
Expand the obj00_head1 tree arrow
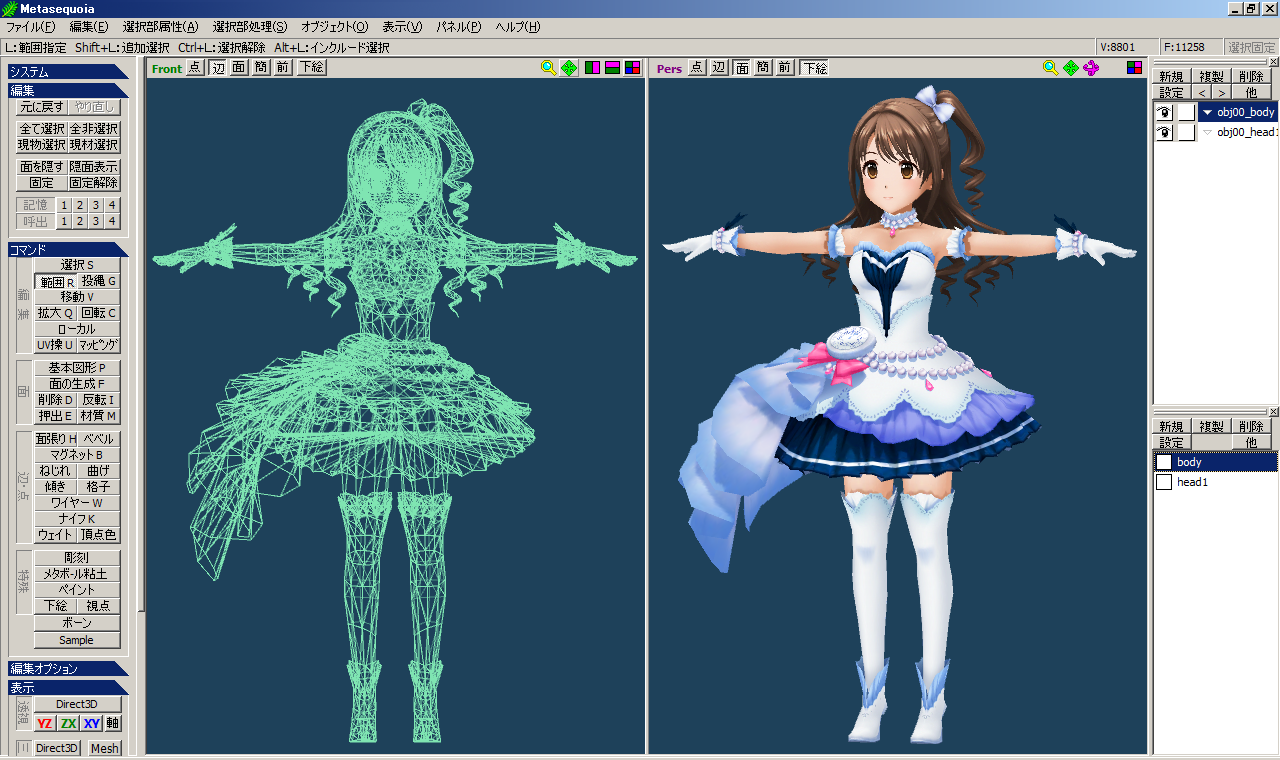pyautogui.click(x=1207, y=132)
